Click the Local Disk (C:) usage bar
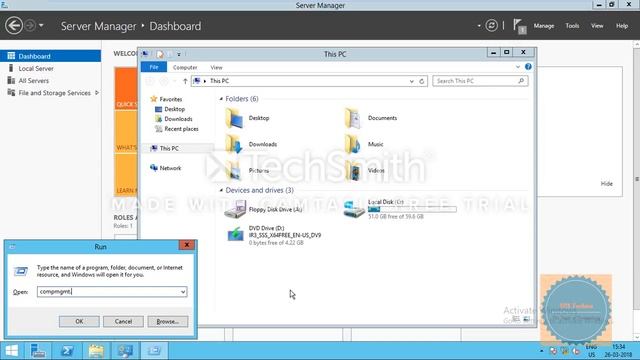The image size is (640, 360). [x=412, y=209]
